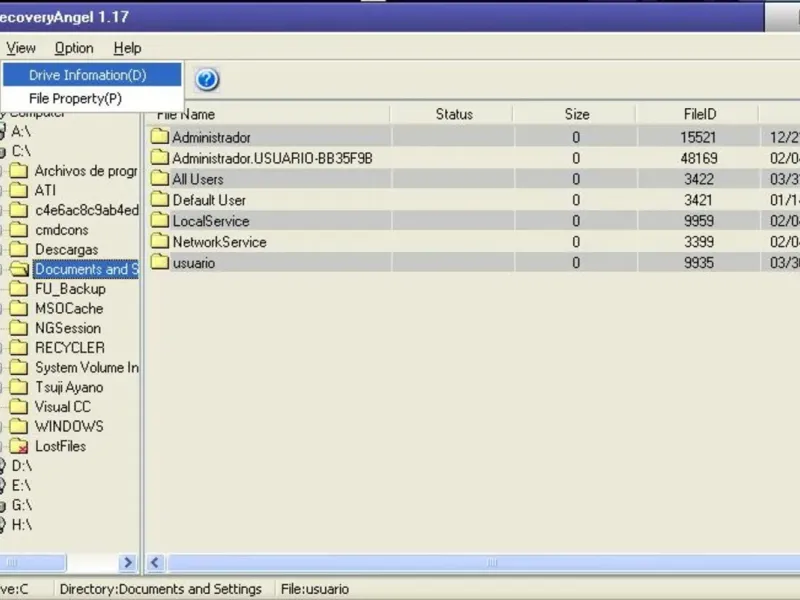Viewport: 800px width, 600px height.
Task: Select Administrador folder icon in file list
Action: tap(160, 136)
